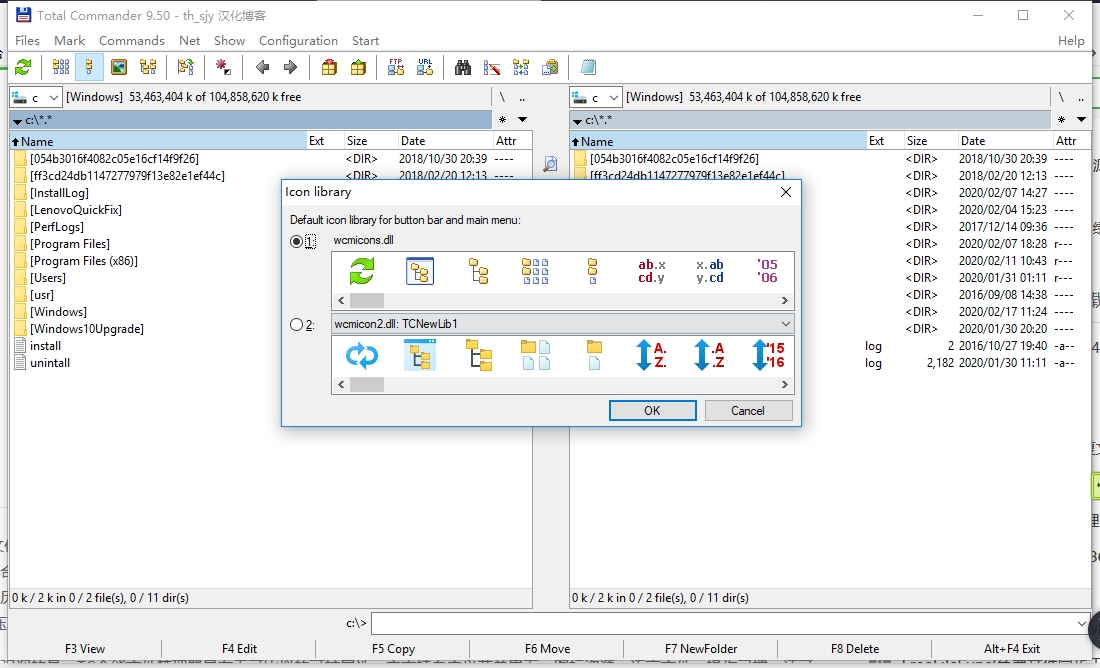Sort left panel by Name column header
Viewport: 1100px width, 668px height.
pyautogui.click(x=159, y=141)
